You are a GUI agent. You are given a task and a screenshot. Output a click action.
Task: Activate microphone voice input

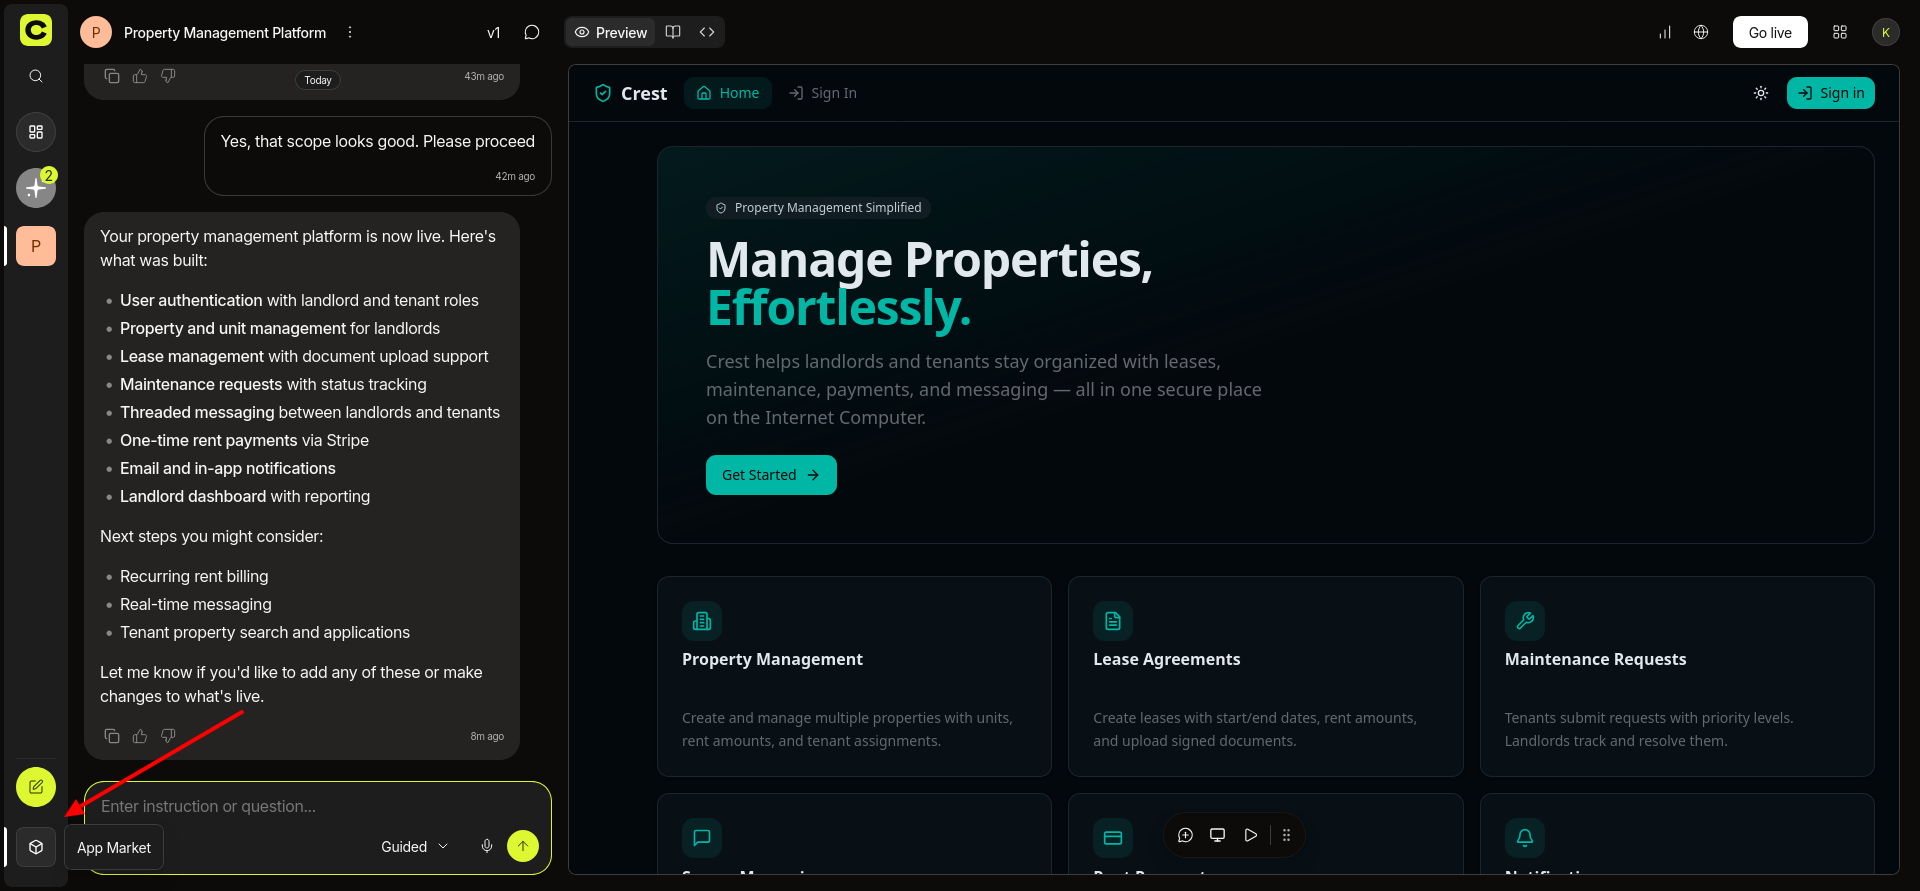[x=487, y=846]
